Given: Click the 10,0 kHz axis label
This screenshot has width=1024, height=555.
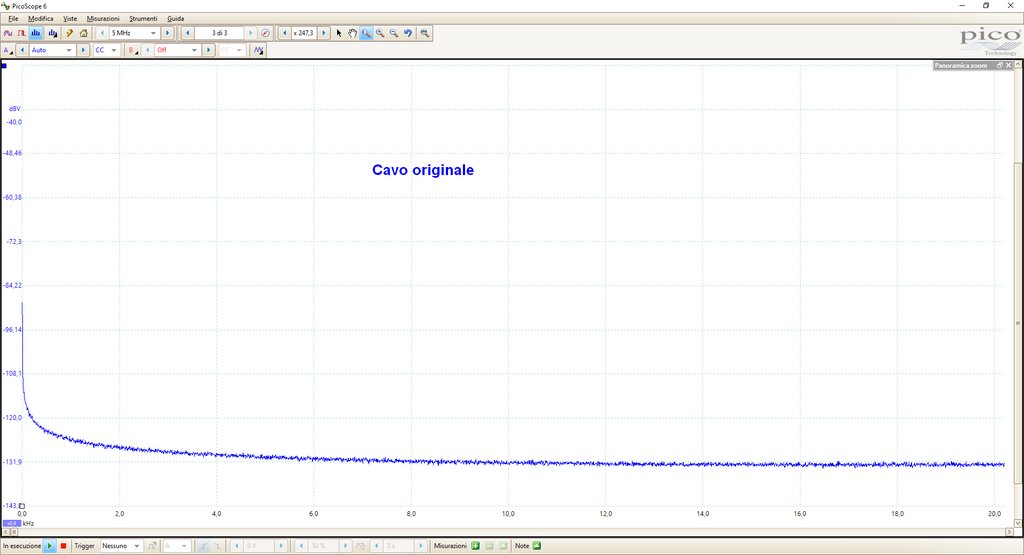Looking at the screenshot, I should pyautogui.click(x=508, y=514).
